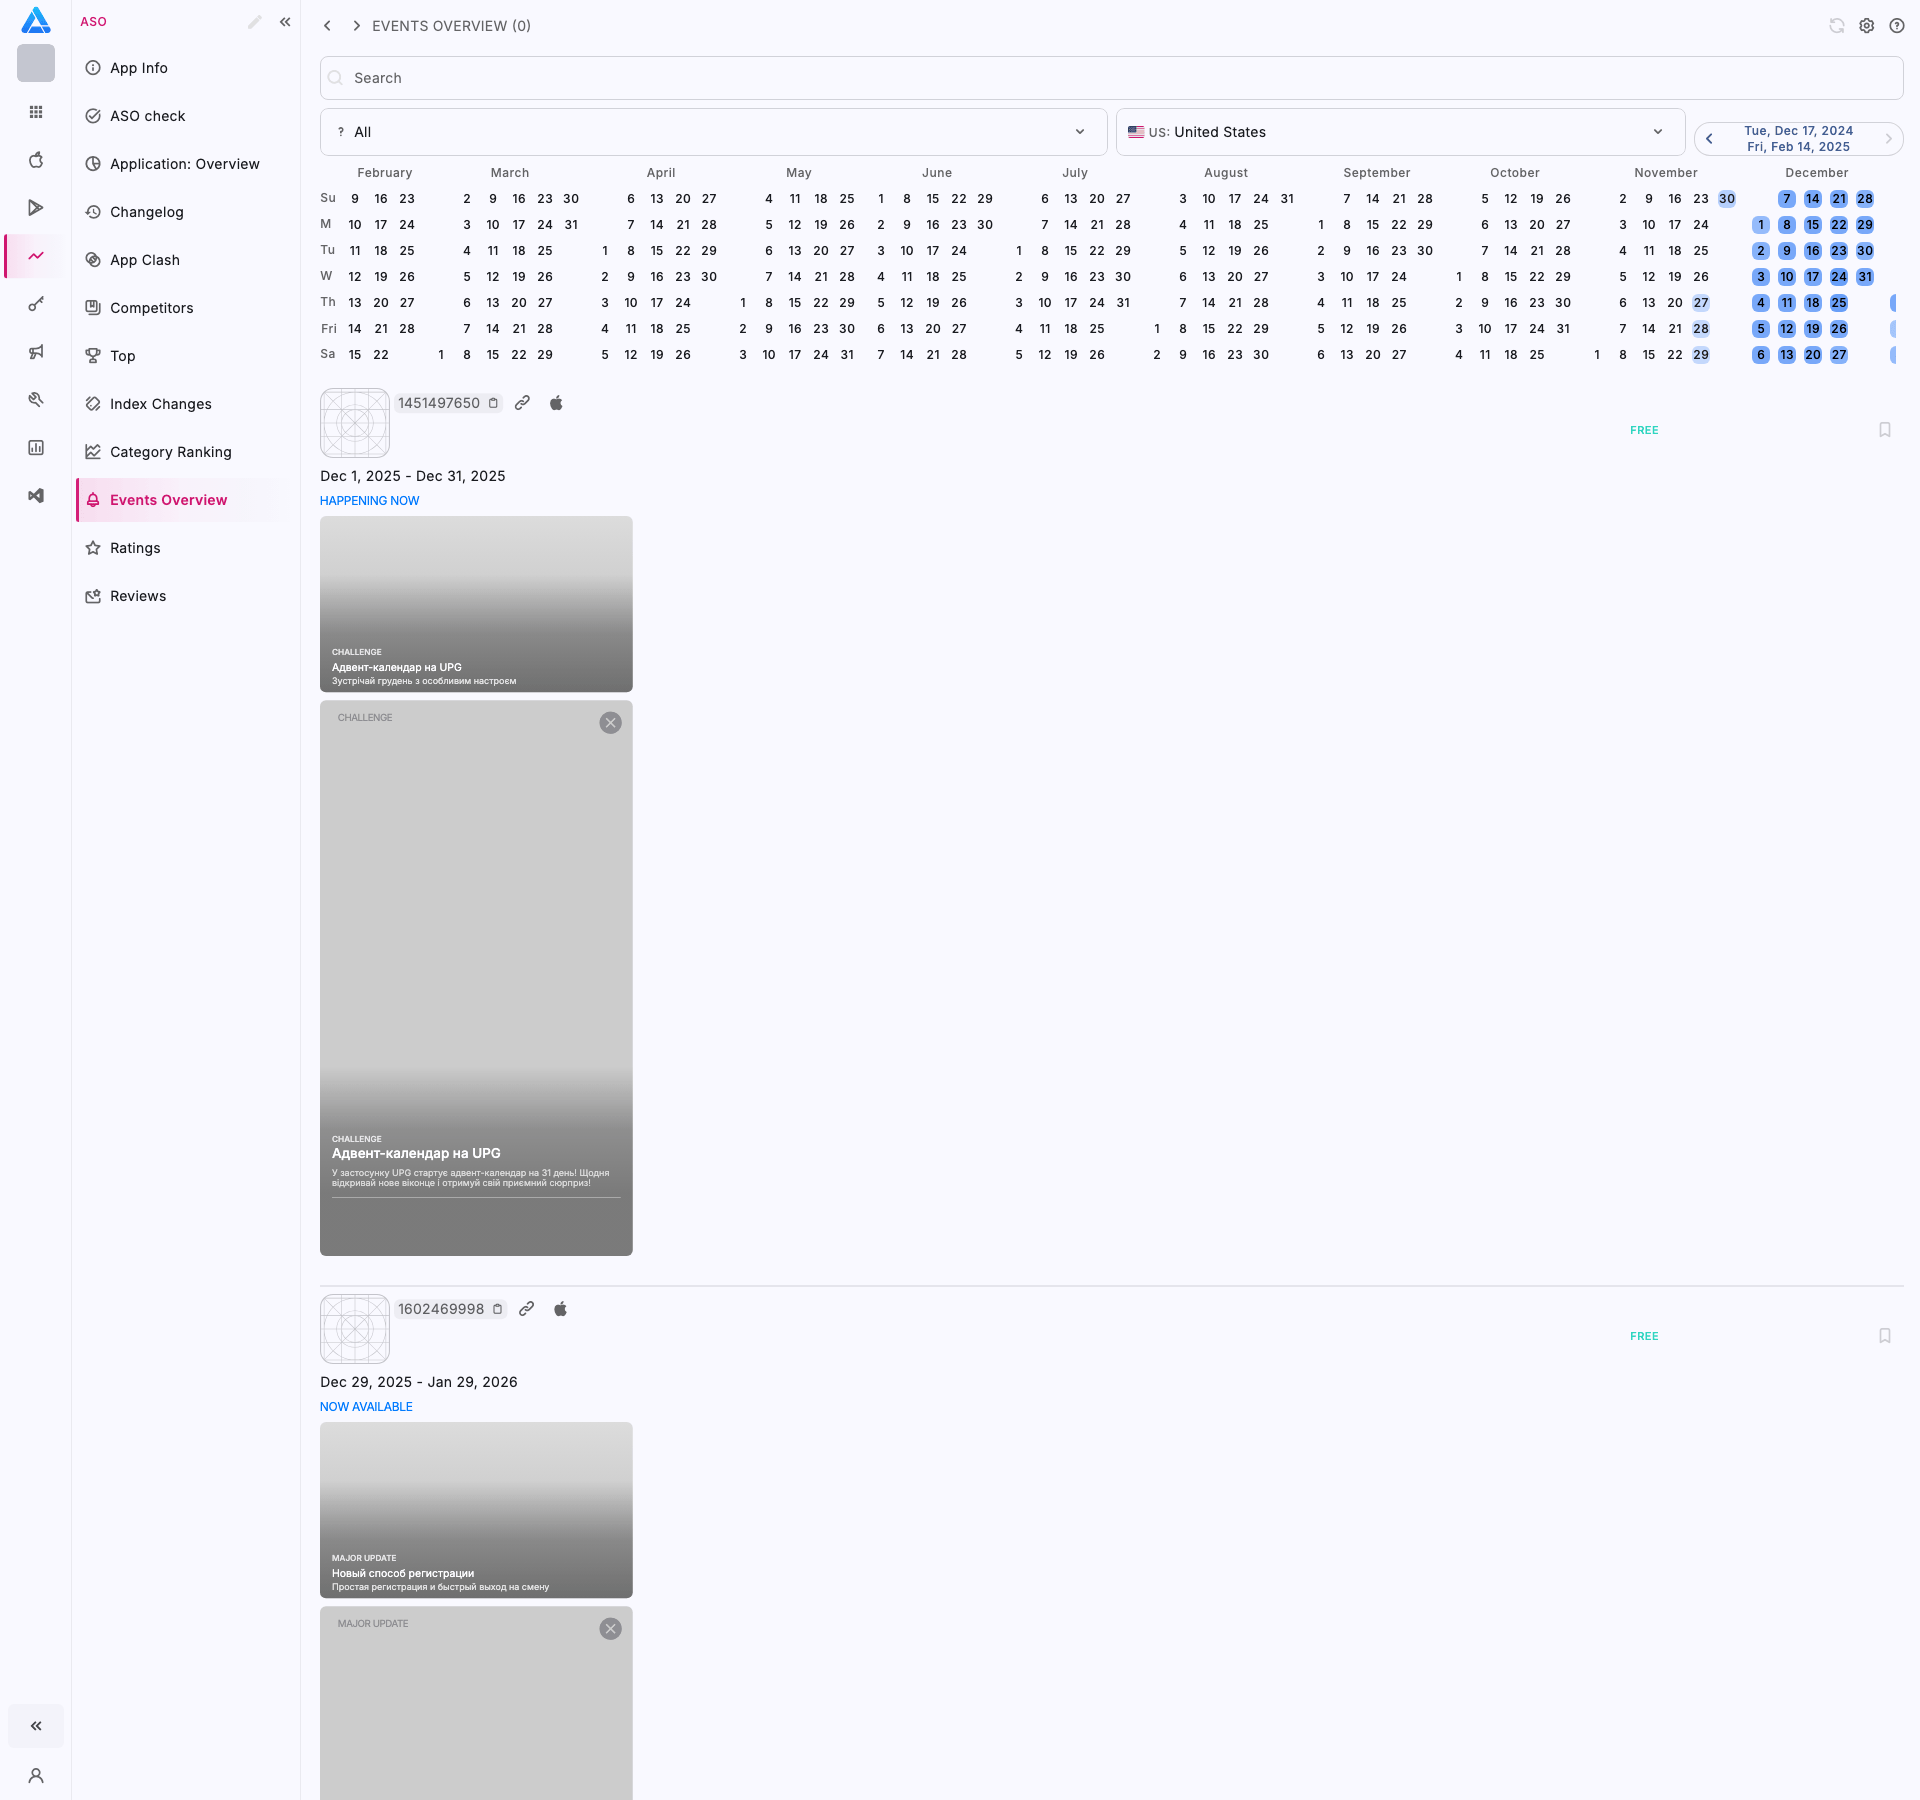Click the 1451497650 app ID text

[x=439, y=403]
